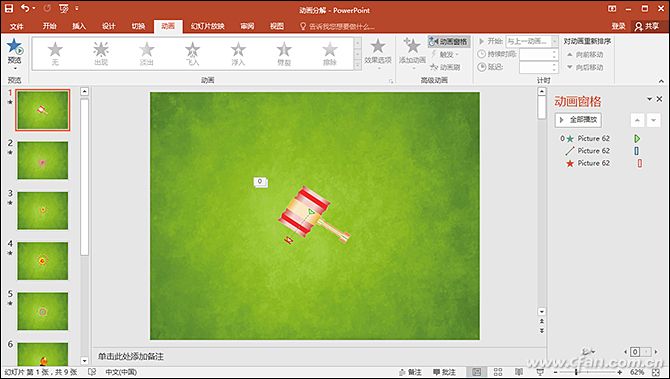The width and height of the screenshot is (670, 379).
Task: Select slide 5 thumbnail
Action: [43, 311]
